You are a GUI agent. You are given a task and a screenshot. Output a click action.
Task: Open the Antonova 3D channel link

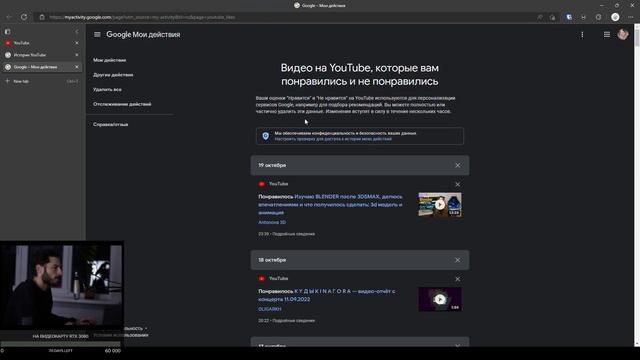(x=272, y=222)
